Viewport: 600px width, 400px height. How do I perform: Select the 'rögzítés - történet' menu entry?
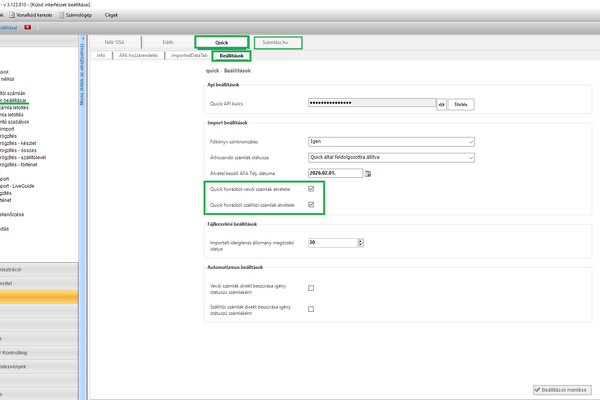(19, 165)
